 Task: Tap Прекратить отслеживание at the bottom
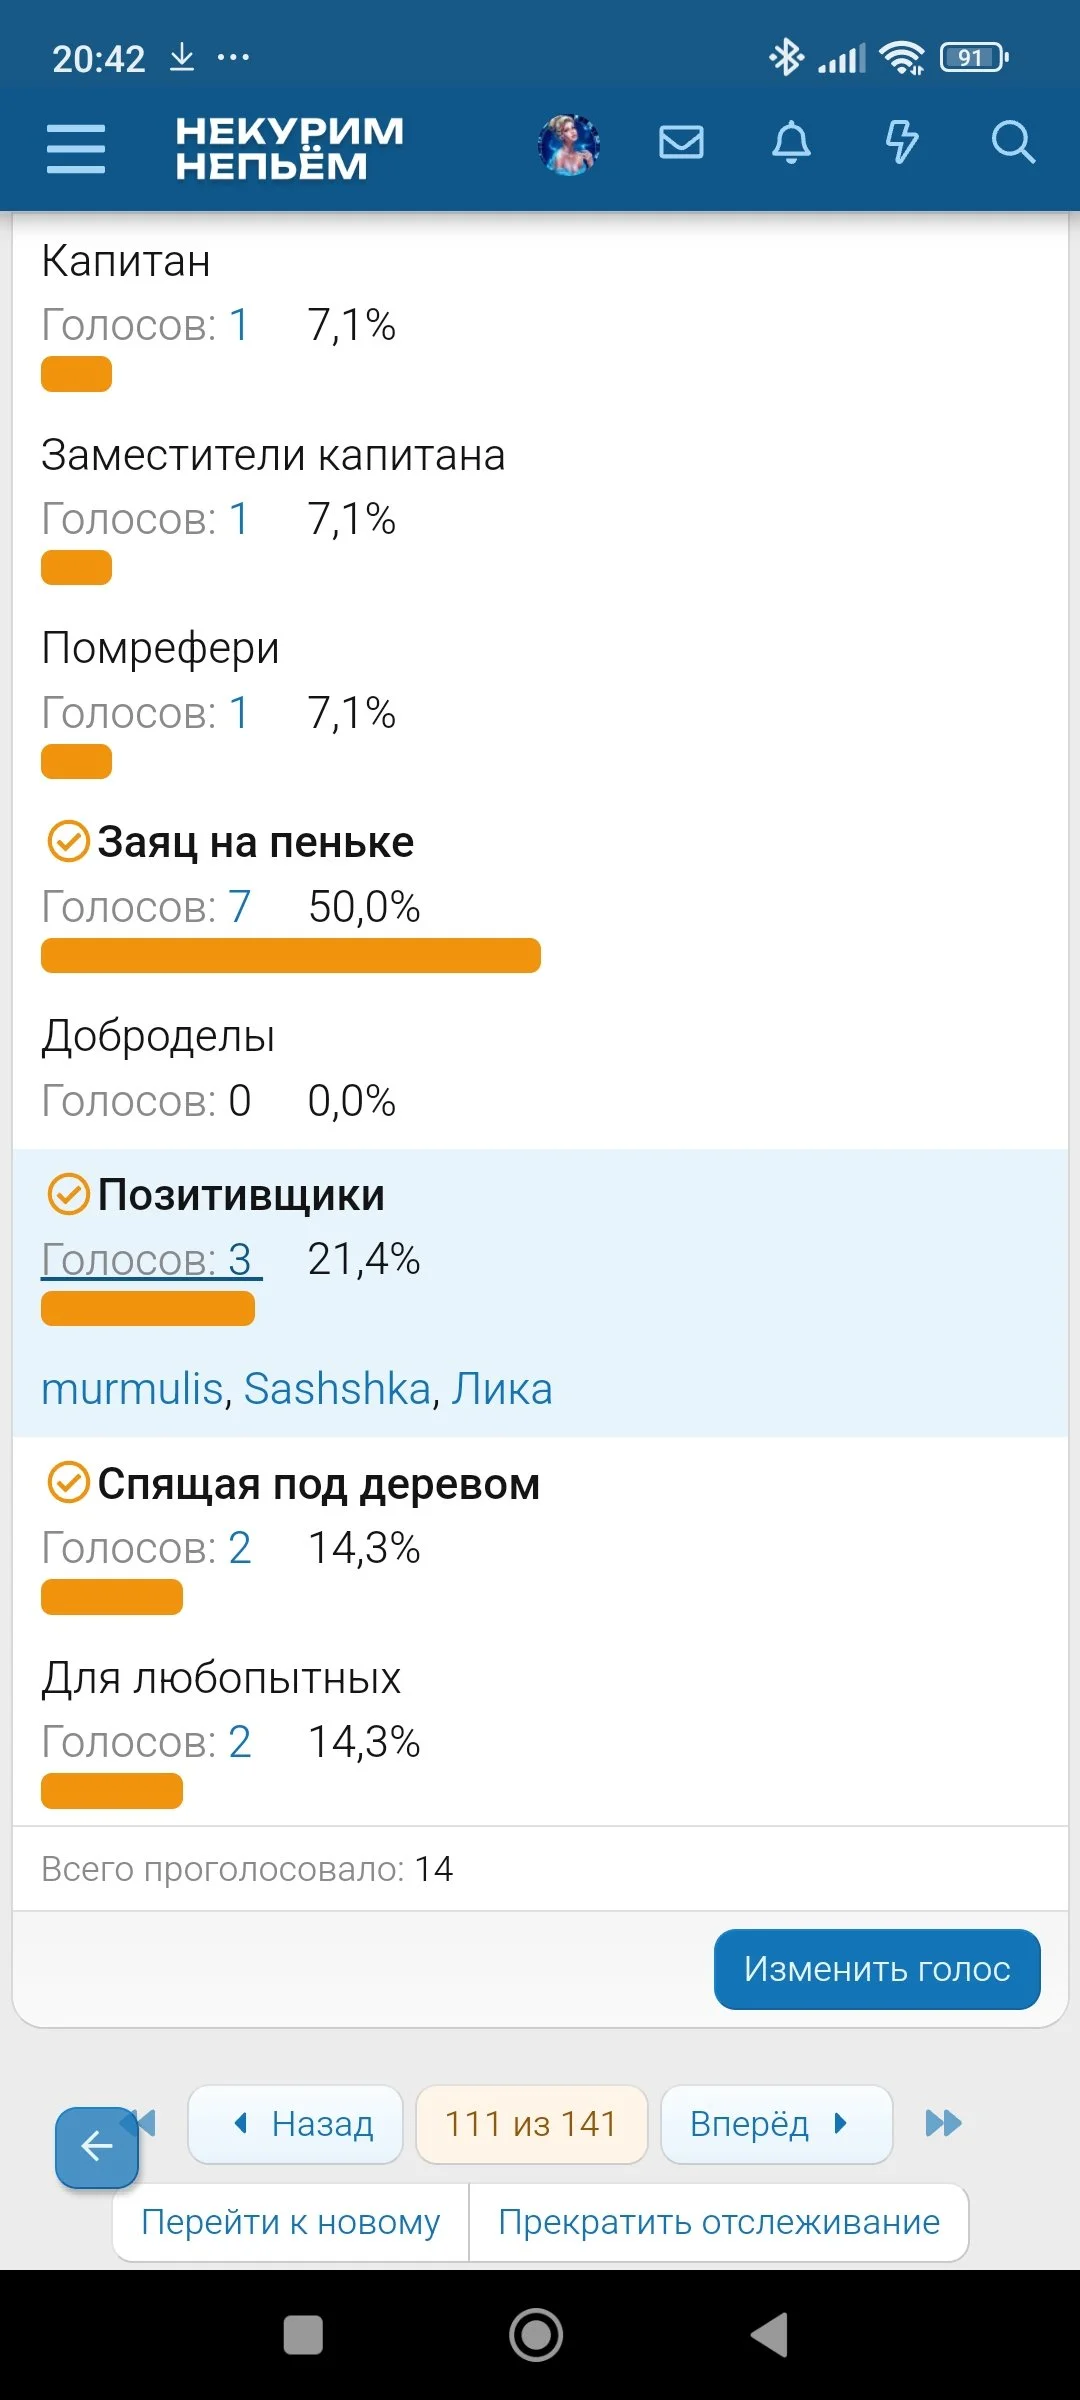click(716, 2221)
